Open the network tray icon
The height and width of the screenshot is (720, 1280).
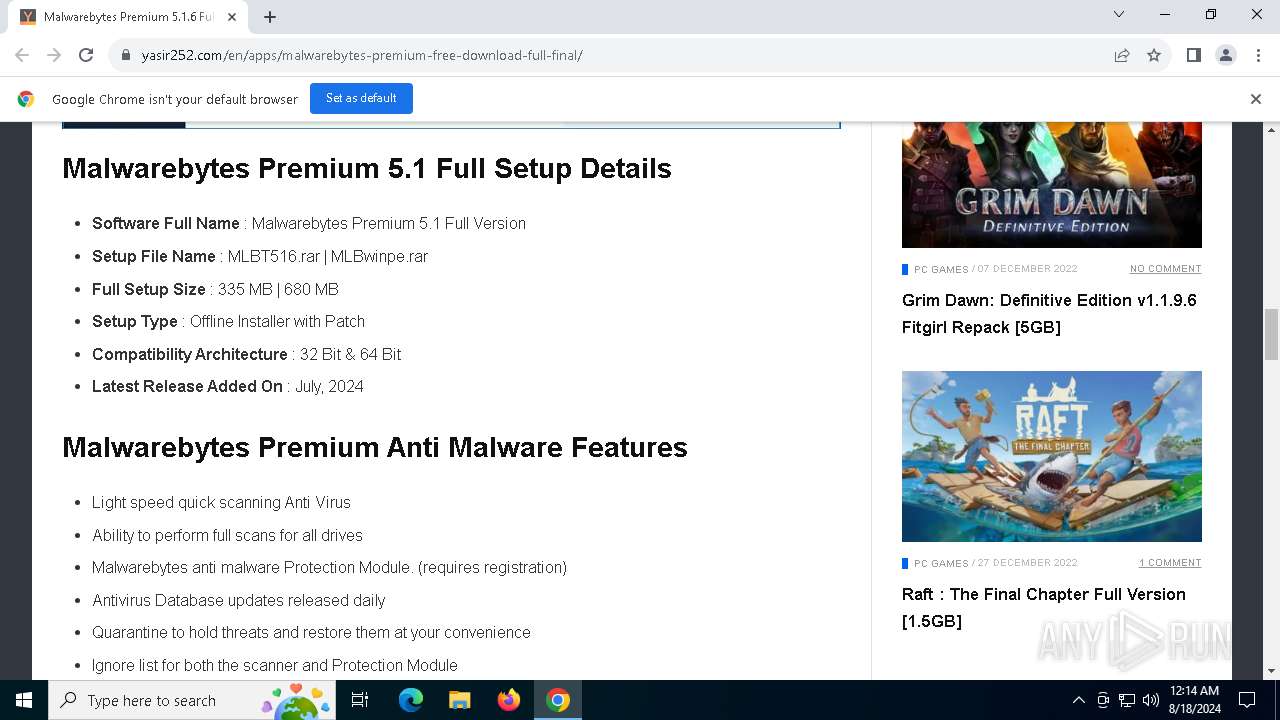point(1127,700)
